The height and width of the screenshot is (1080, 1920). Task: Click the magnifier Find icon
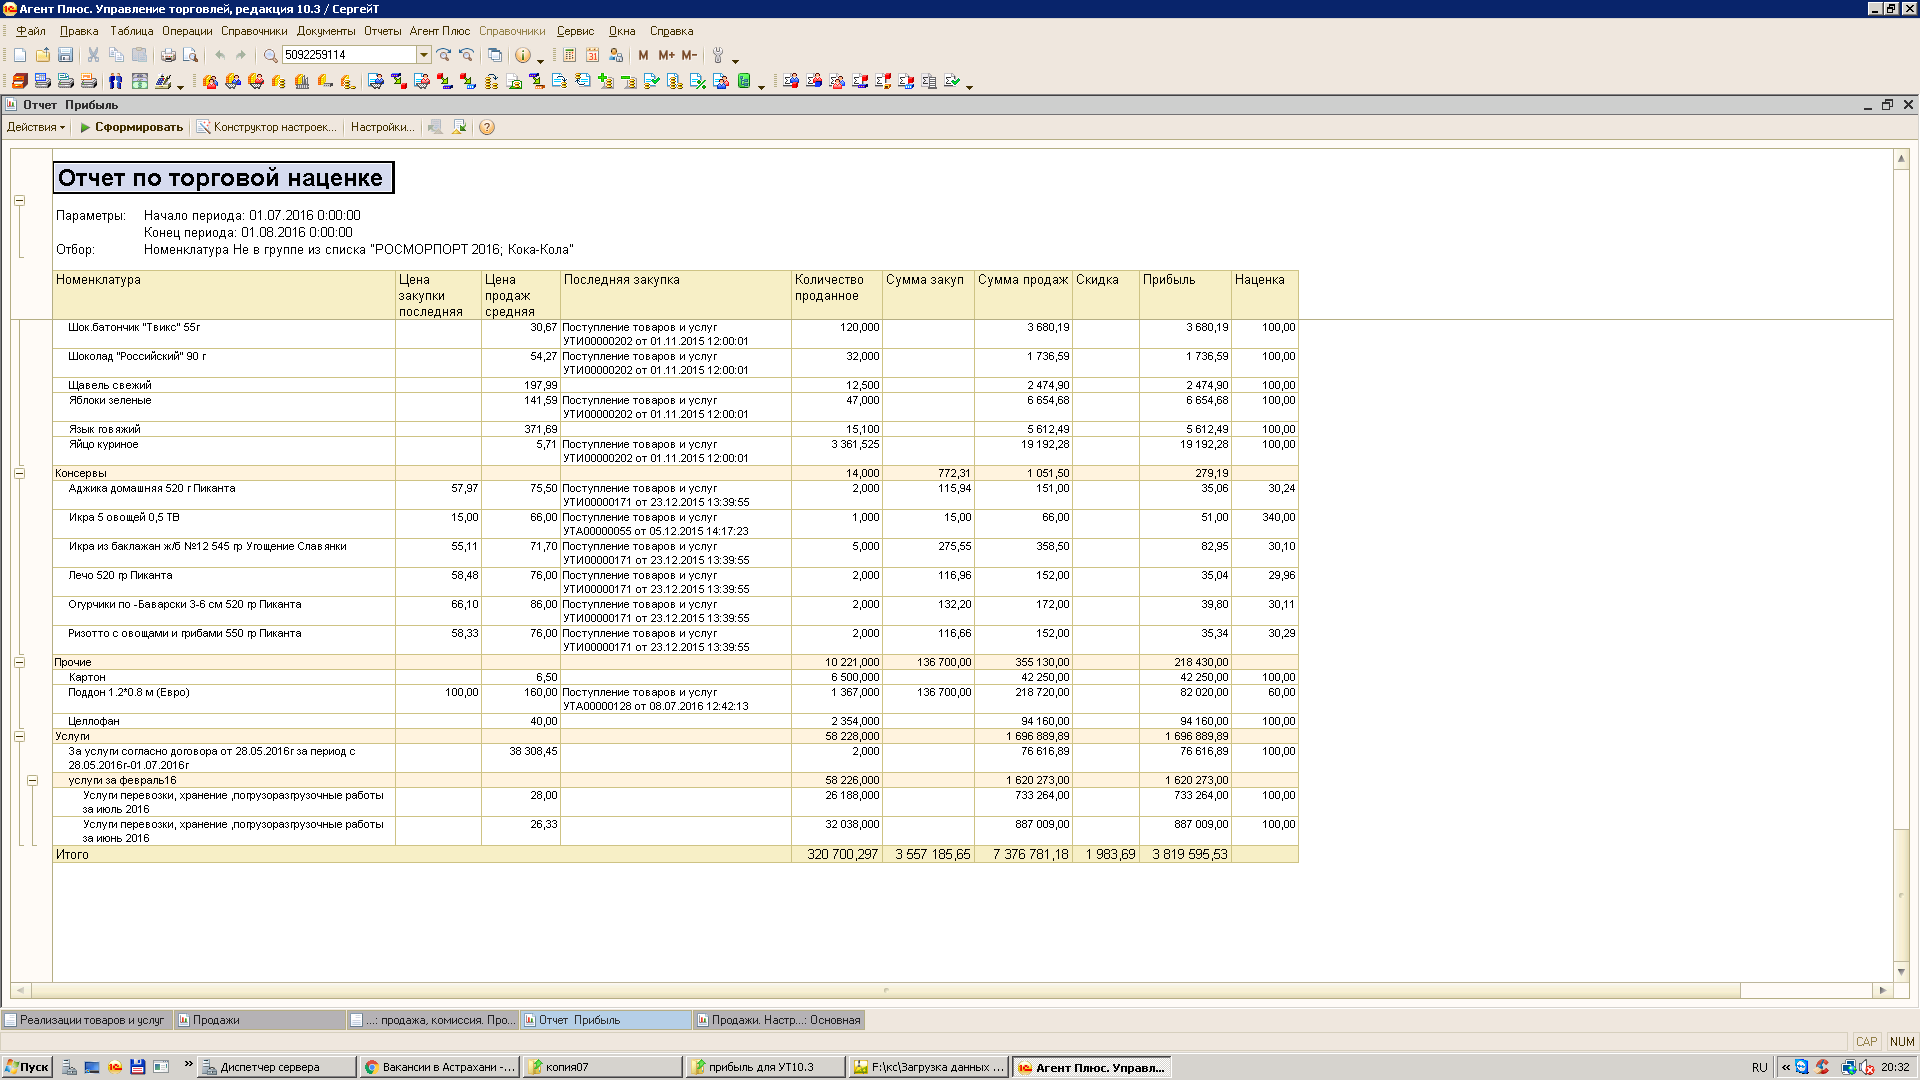[x=270, y=55]
